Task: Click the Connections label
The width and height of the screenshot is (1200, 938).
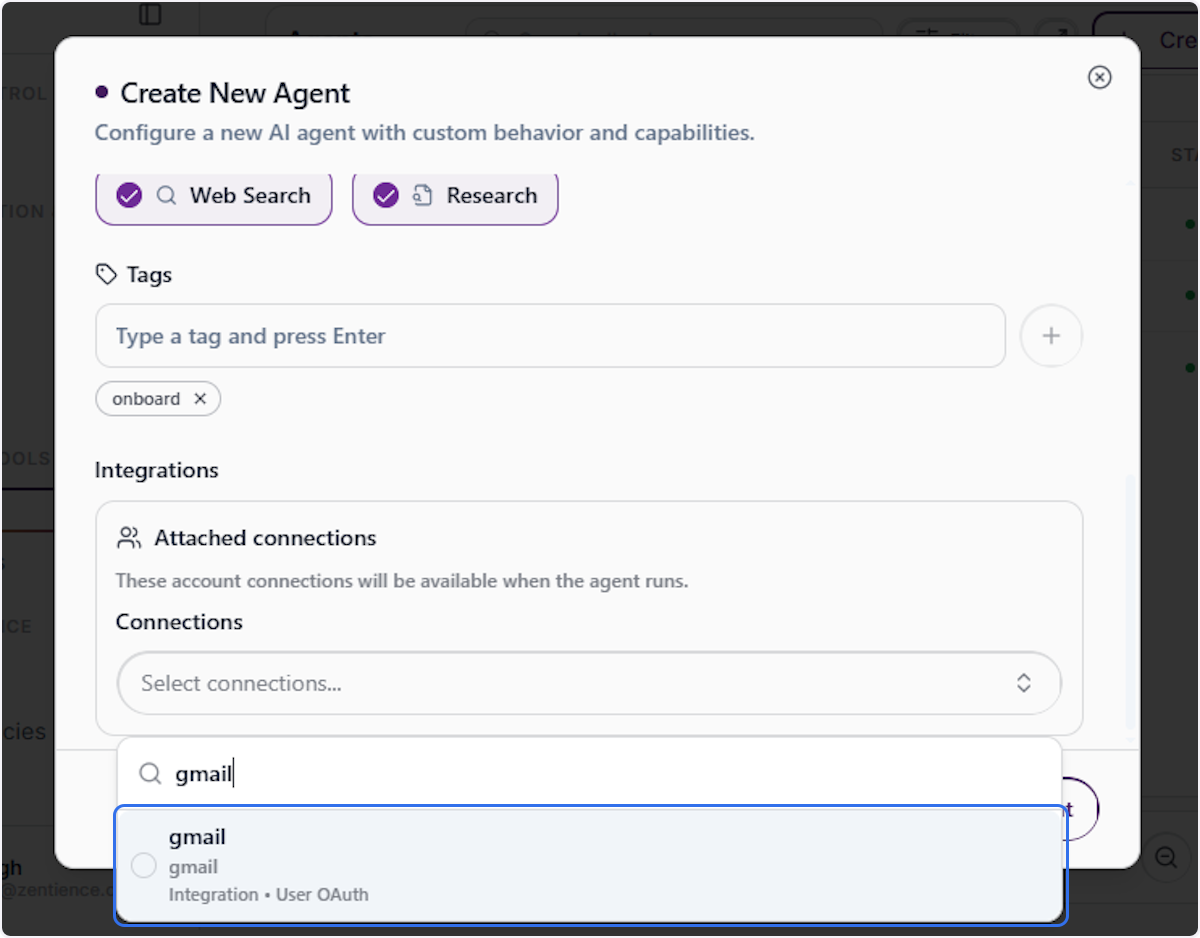Action: 179,622
